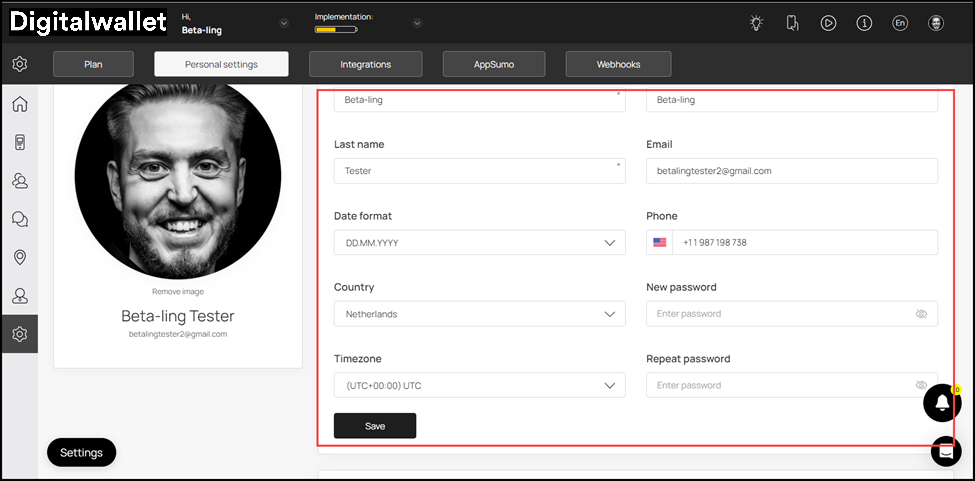Open the mobile phone preview icon

(x=792, y=23)
